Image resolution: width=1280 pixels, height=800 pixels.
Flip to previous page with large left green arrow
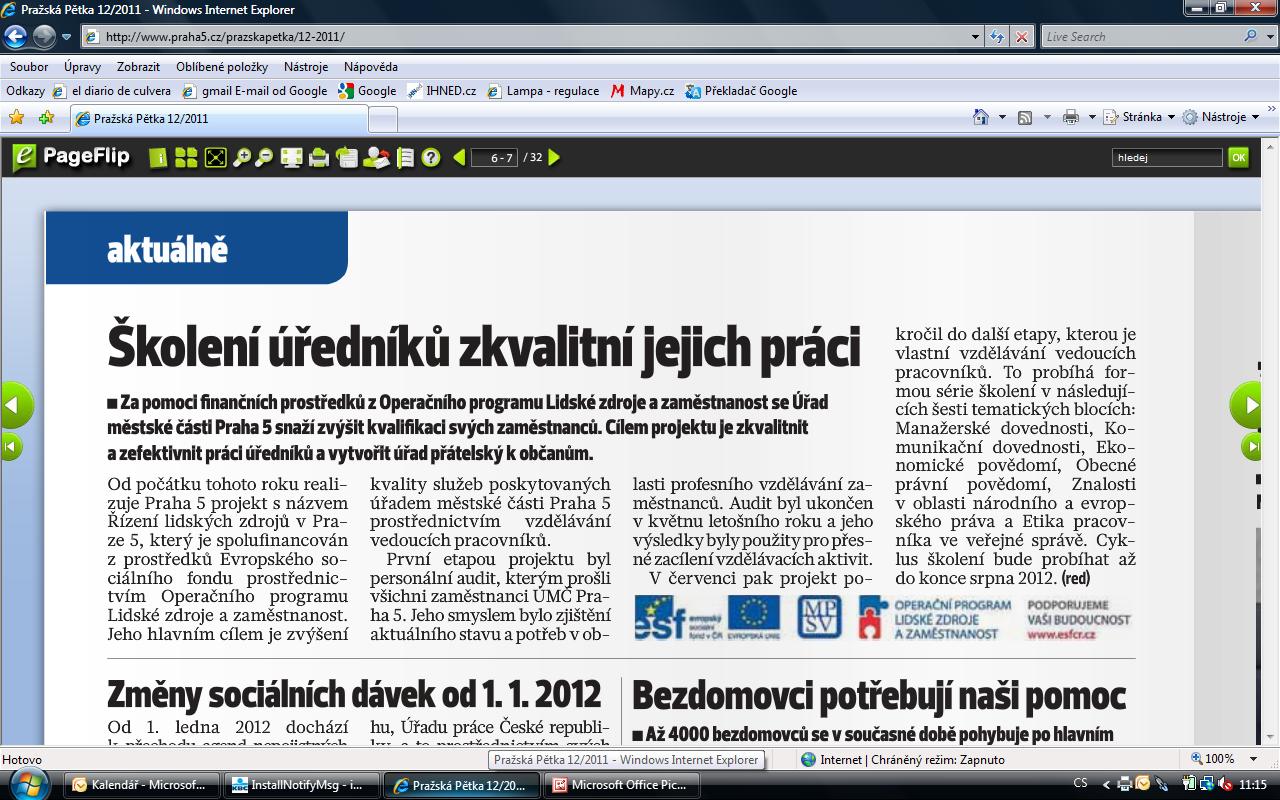pos(17,405)
